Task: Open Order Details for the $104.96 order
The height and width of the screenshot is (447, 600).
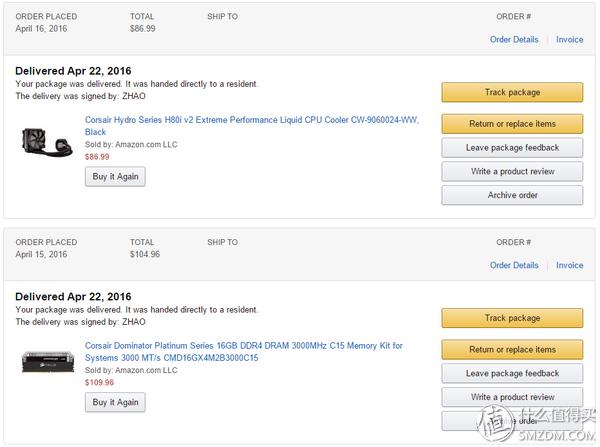Action: pos(514,266)
